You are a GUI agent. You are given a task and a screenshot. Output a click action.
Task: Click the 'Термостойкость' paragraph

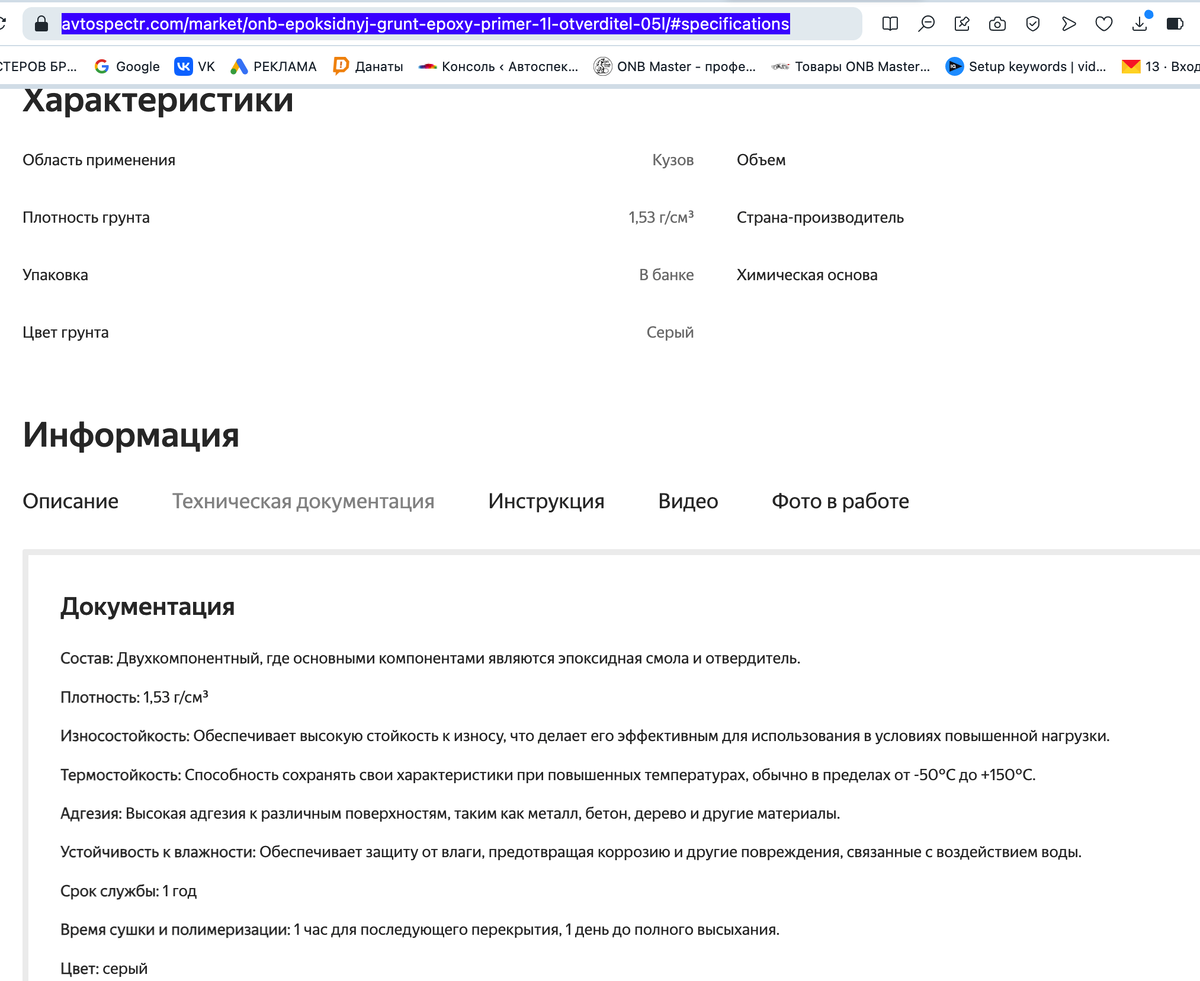[548, 775]
